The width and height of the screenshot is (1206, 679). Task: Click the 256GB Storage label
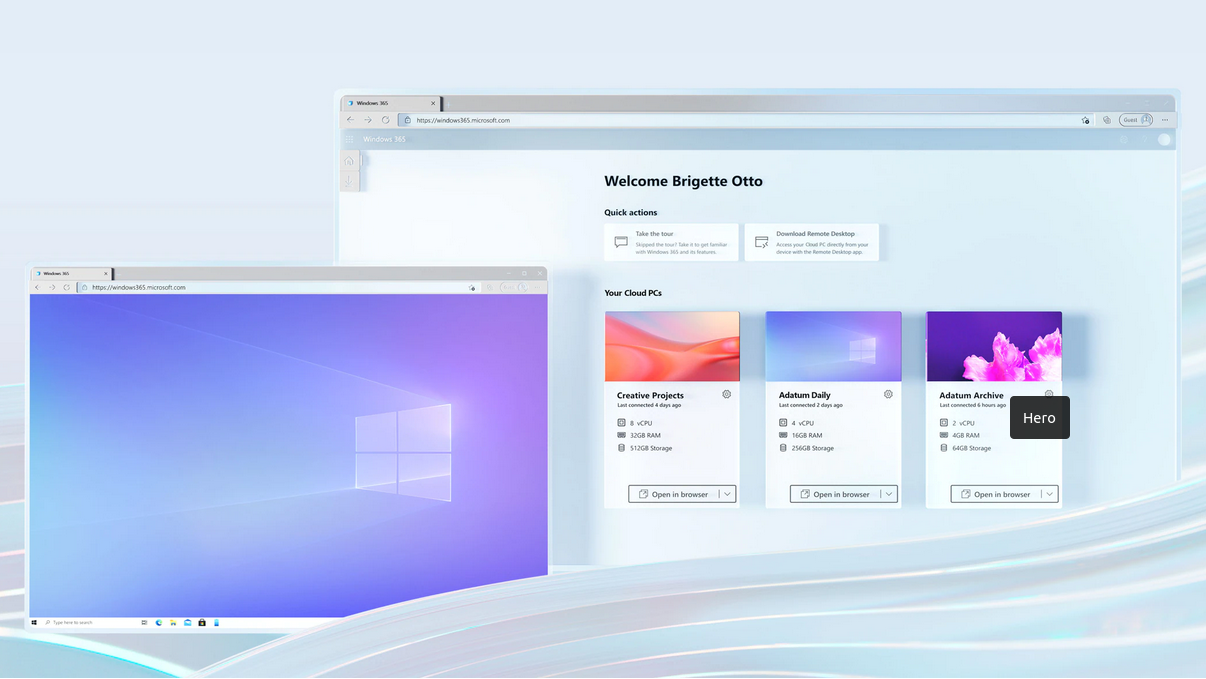click(x=813, y=448)
